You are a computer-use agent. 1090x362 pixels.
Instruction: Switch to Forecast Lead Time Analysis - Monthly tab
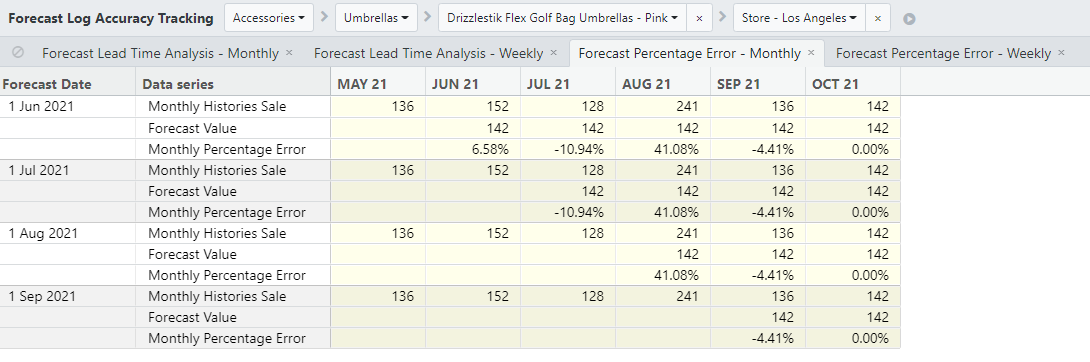tap(160, 53)
